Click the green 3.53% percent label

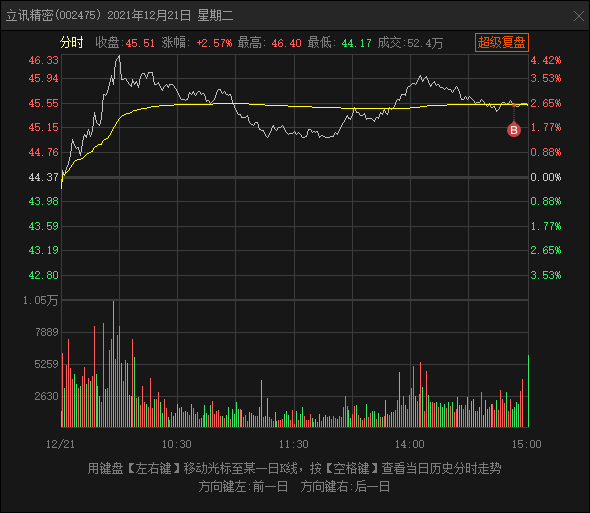(546, 275)
